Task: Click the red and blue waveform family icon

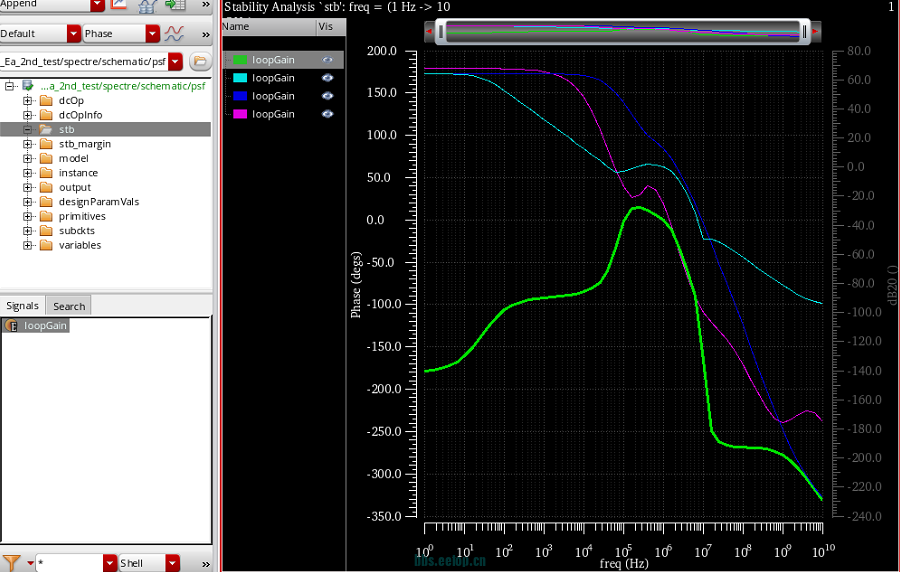Action: (174, 34)
